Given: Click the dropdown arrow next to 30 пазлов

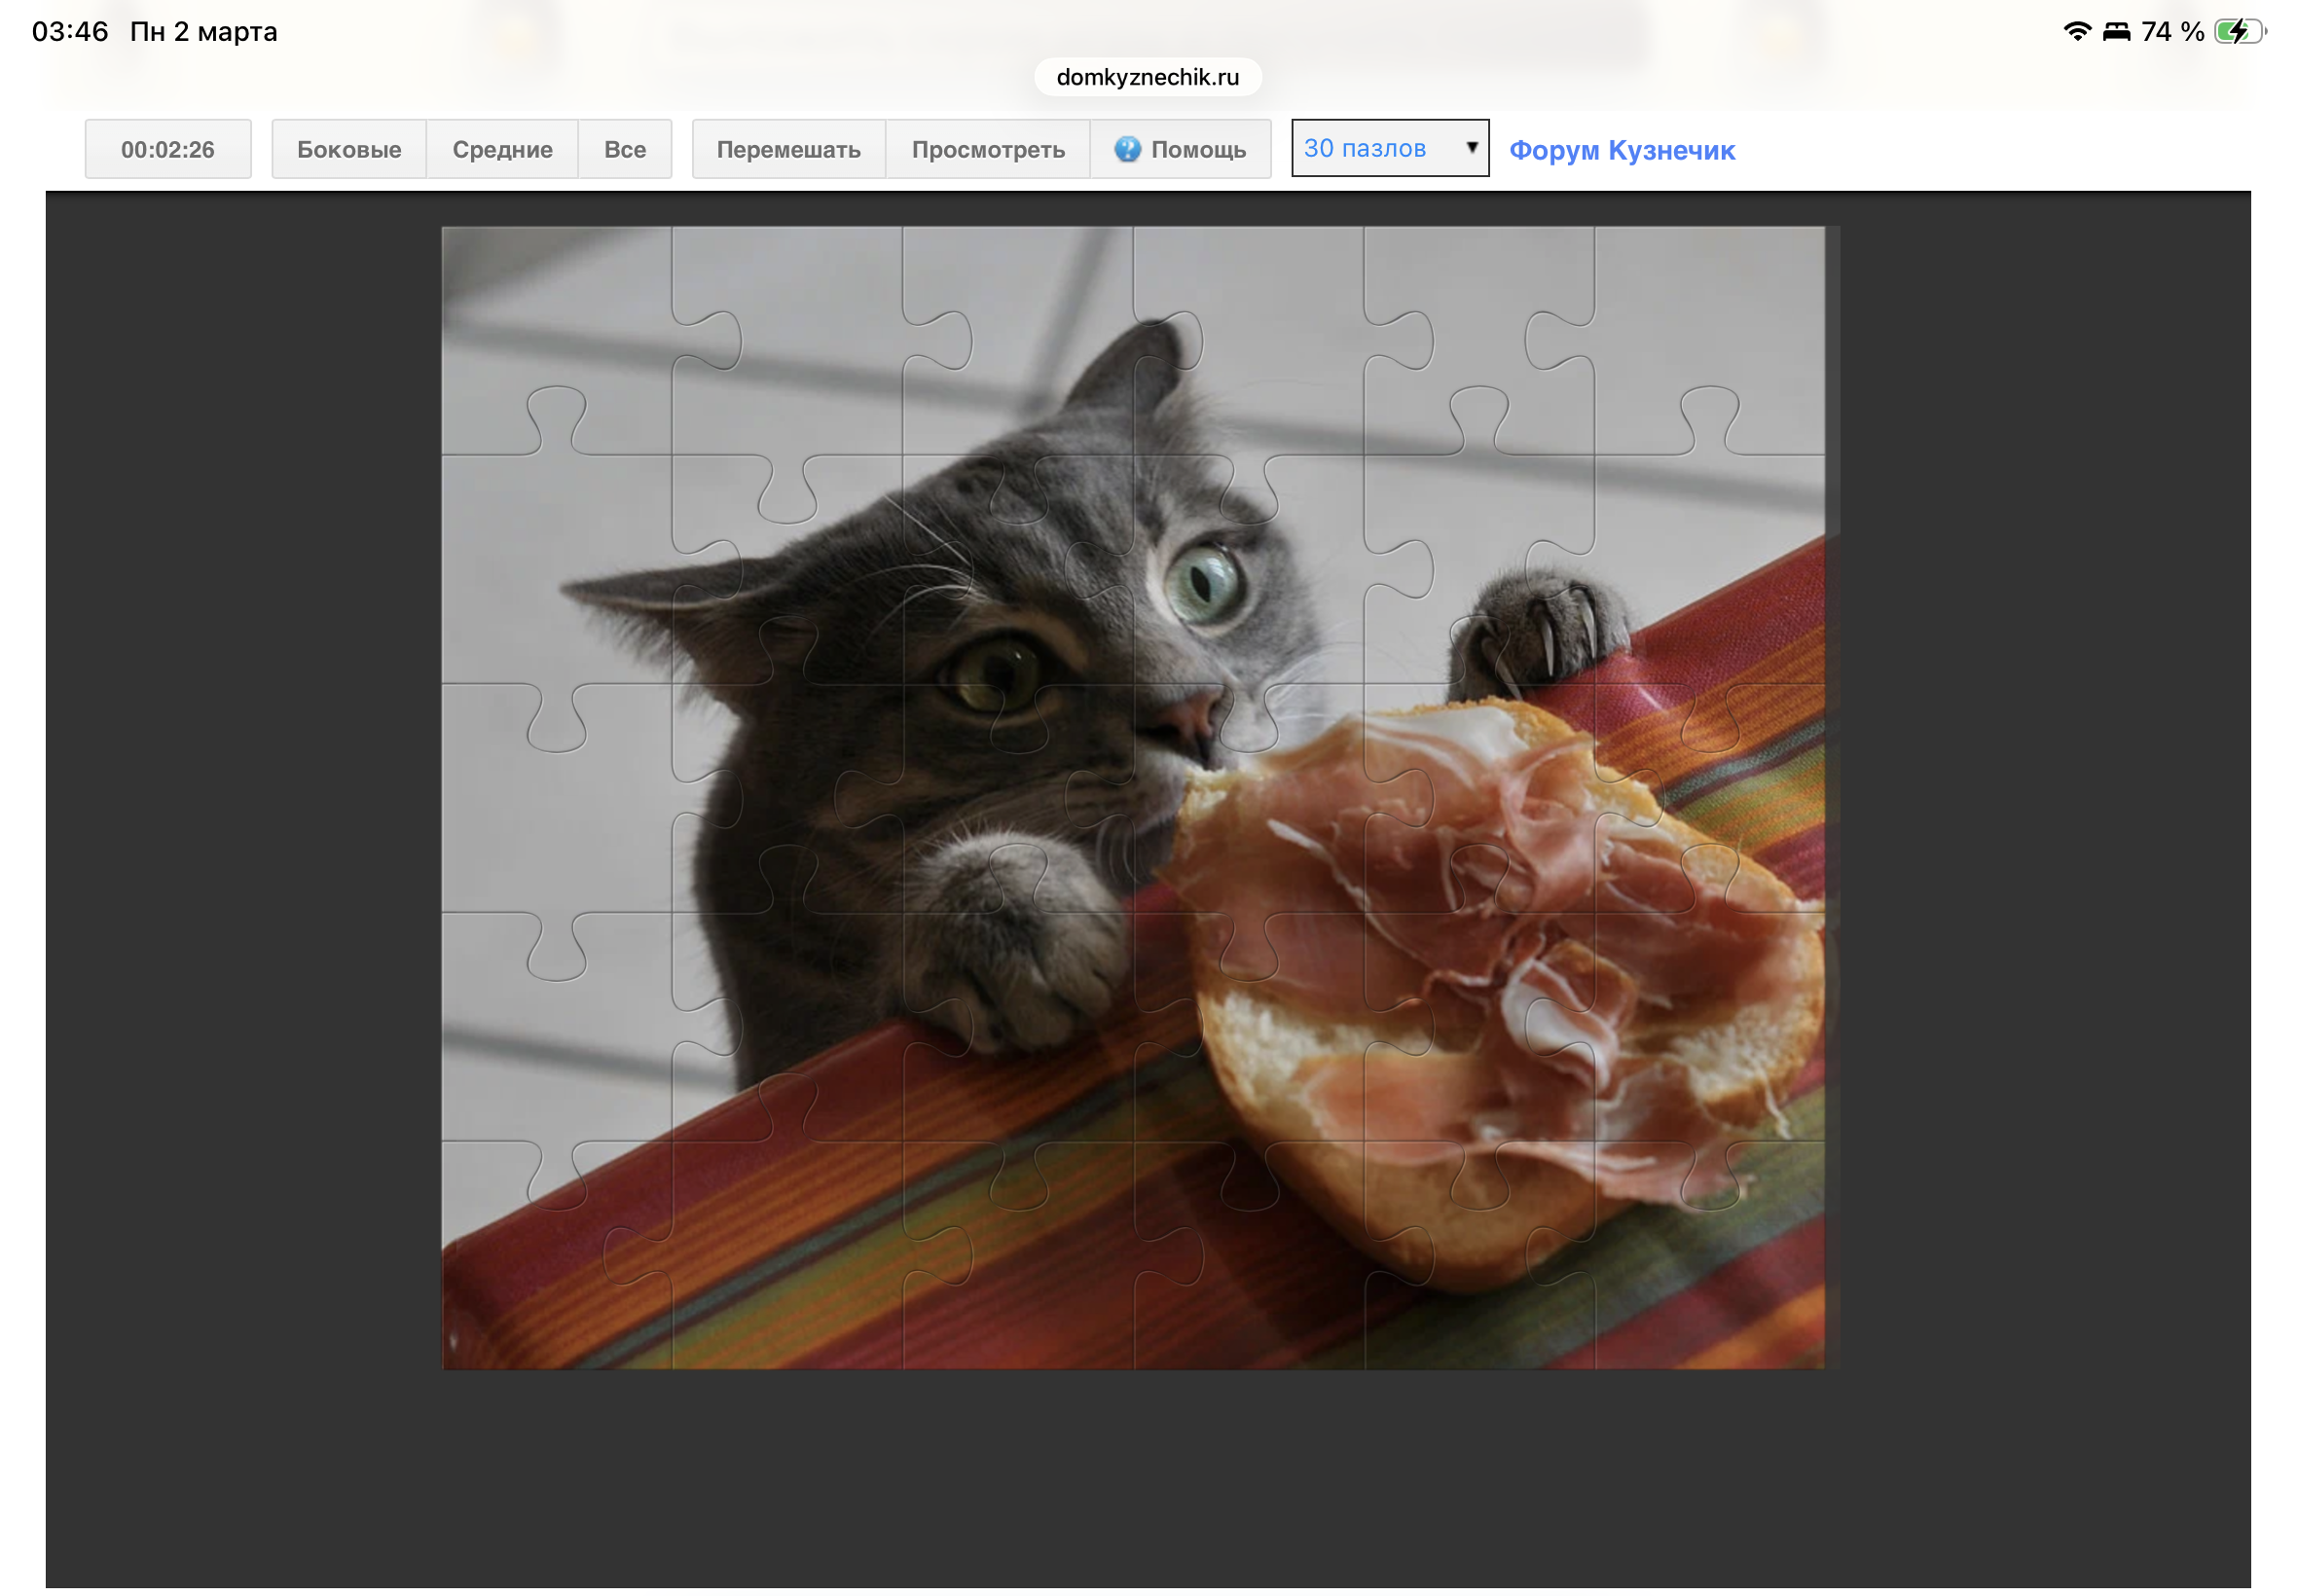Looking at the screenshot, I should [1471, 148].
